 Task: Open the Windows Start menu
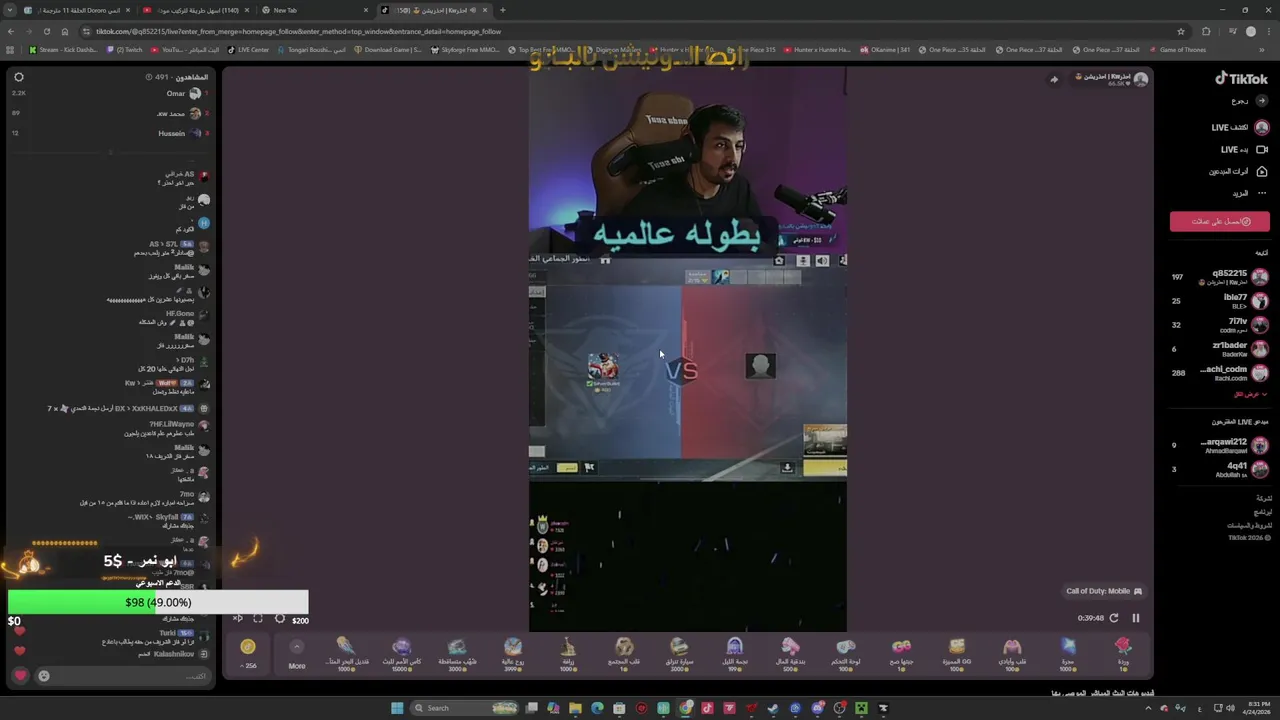(397, 708)
